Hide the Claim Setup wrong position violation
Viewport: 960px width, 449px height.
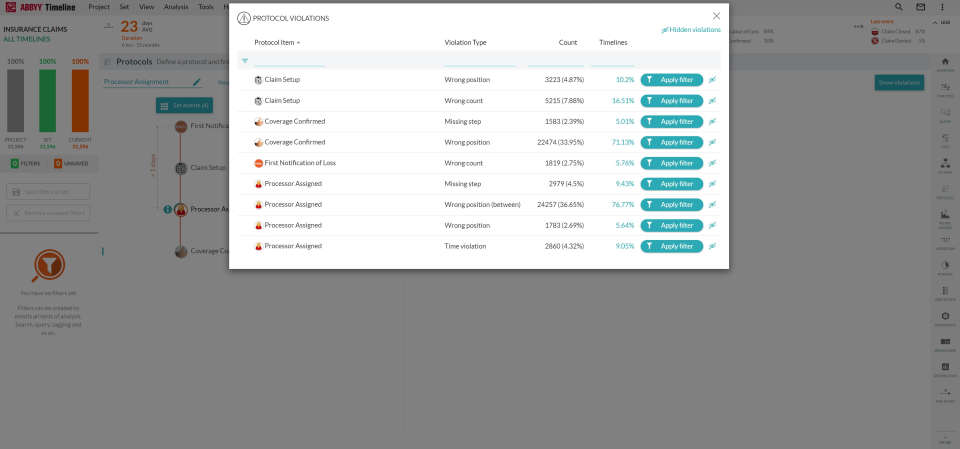[x=712, y=80]
